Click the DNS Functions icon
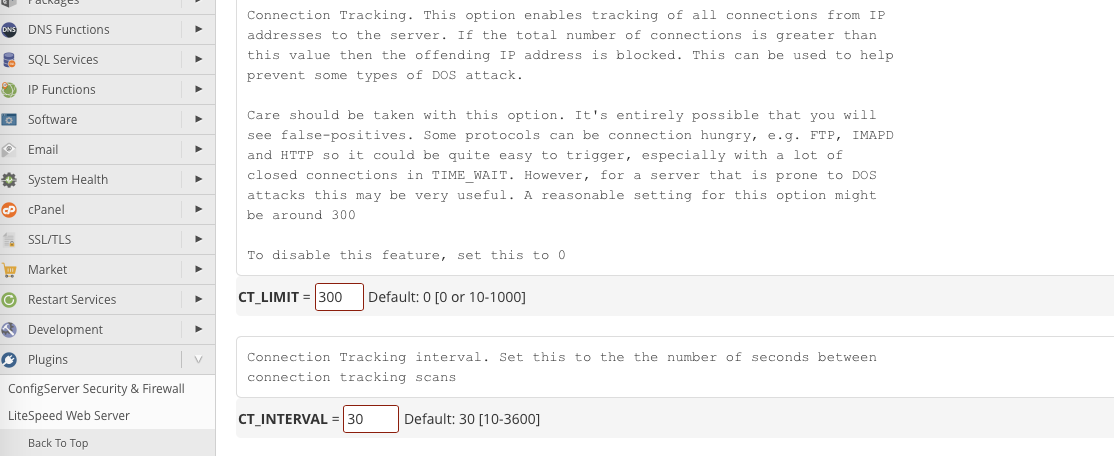The height and width of the screenshot is (456, 1114). point(9,30)
